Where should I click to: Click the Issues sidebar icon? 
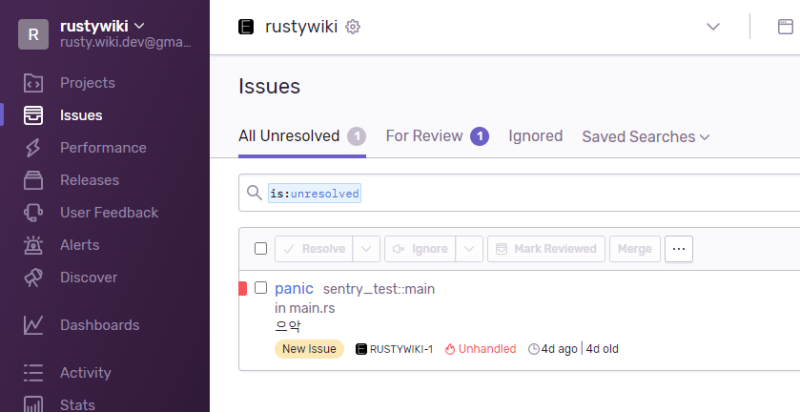click(x=33, y=115)
